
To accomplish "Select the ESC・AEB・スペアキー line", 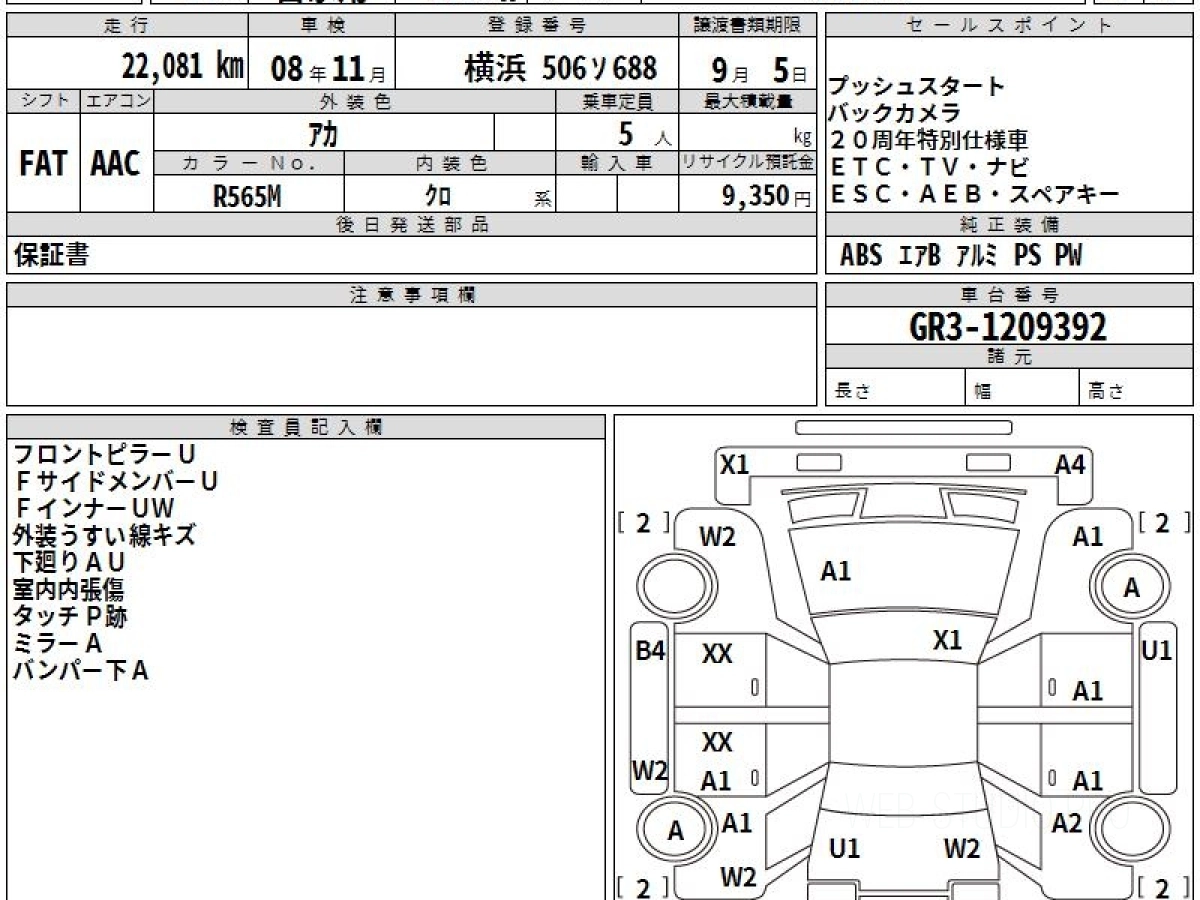I will coord(974,195).
